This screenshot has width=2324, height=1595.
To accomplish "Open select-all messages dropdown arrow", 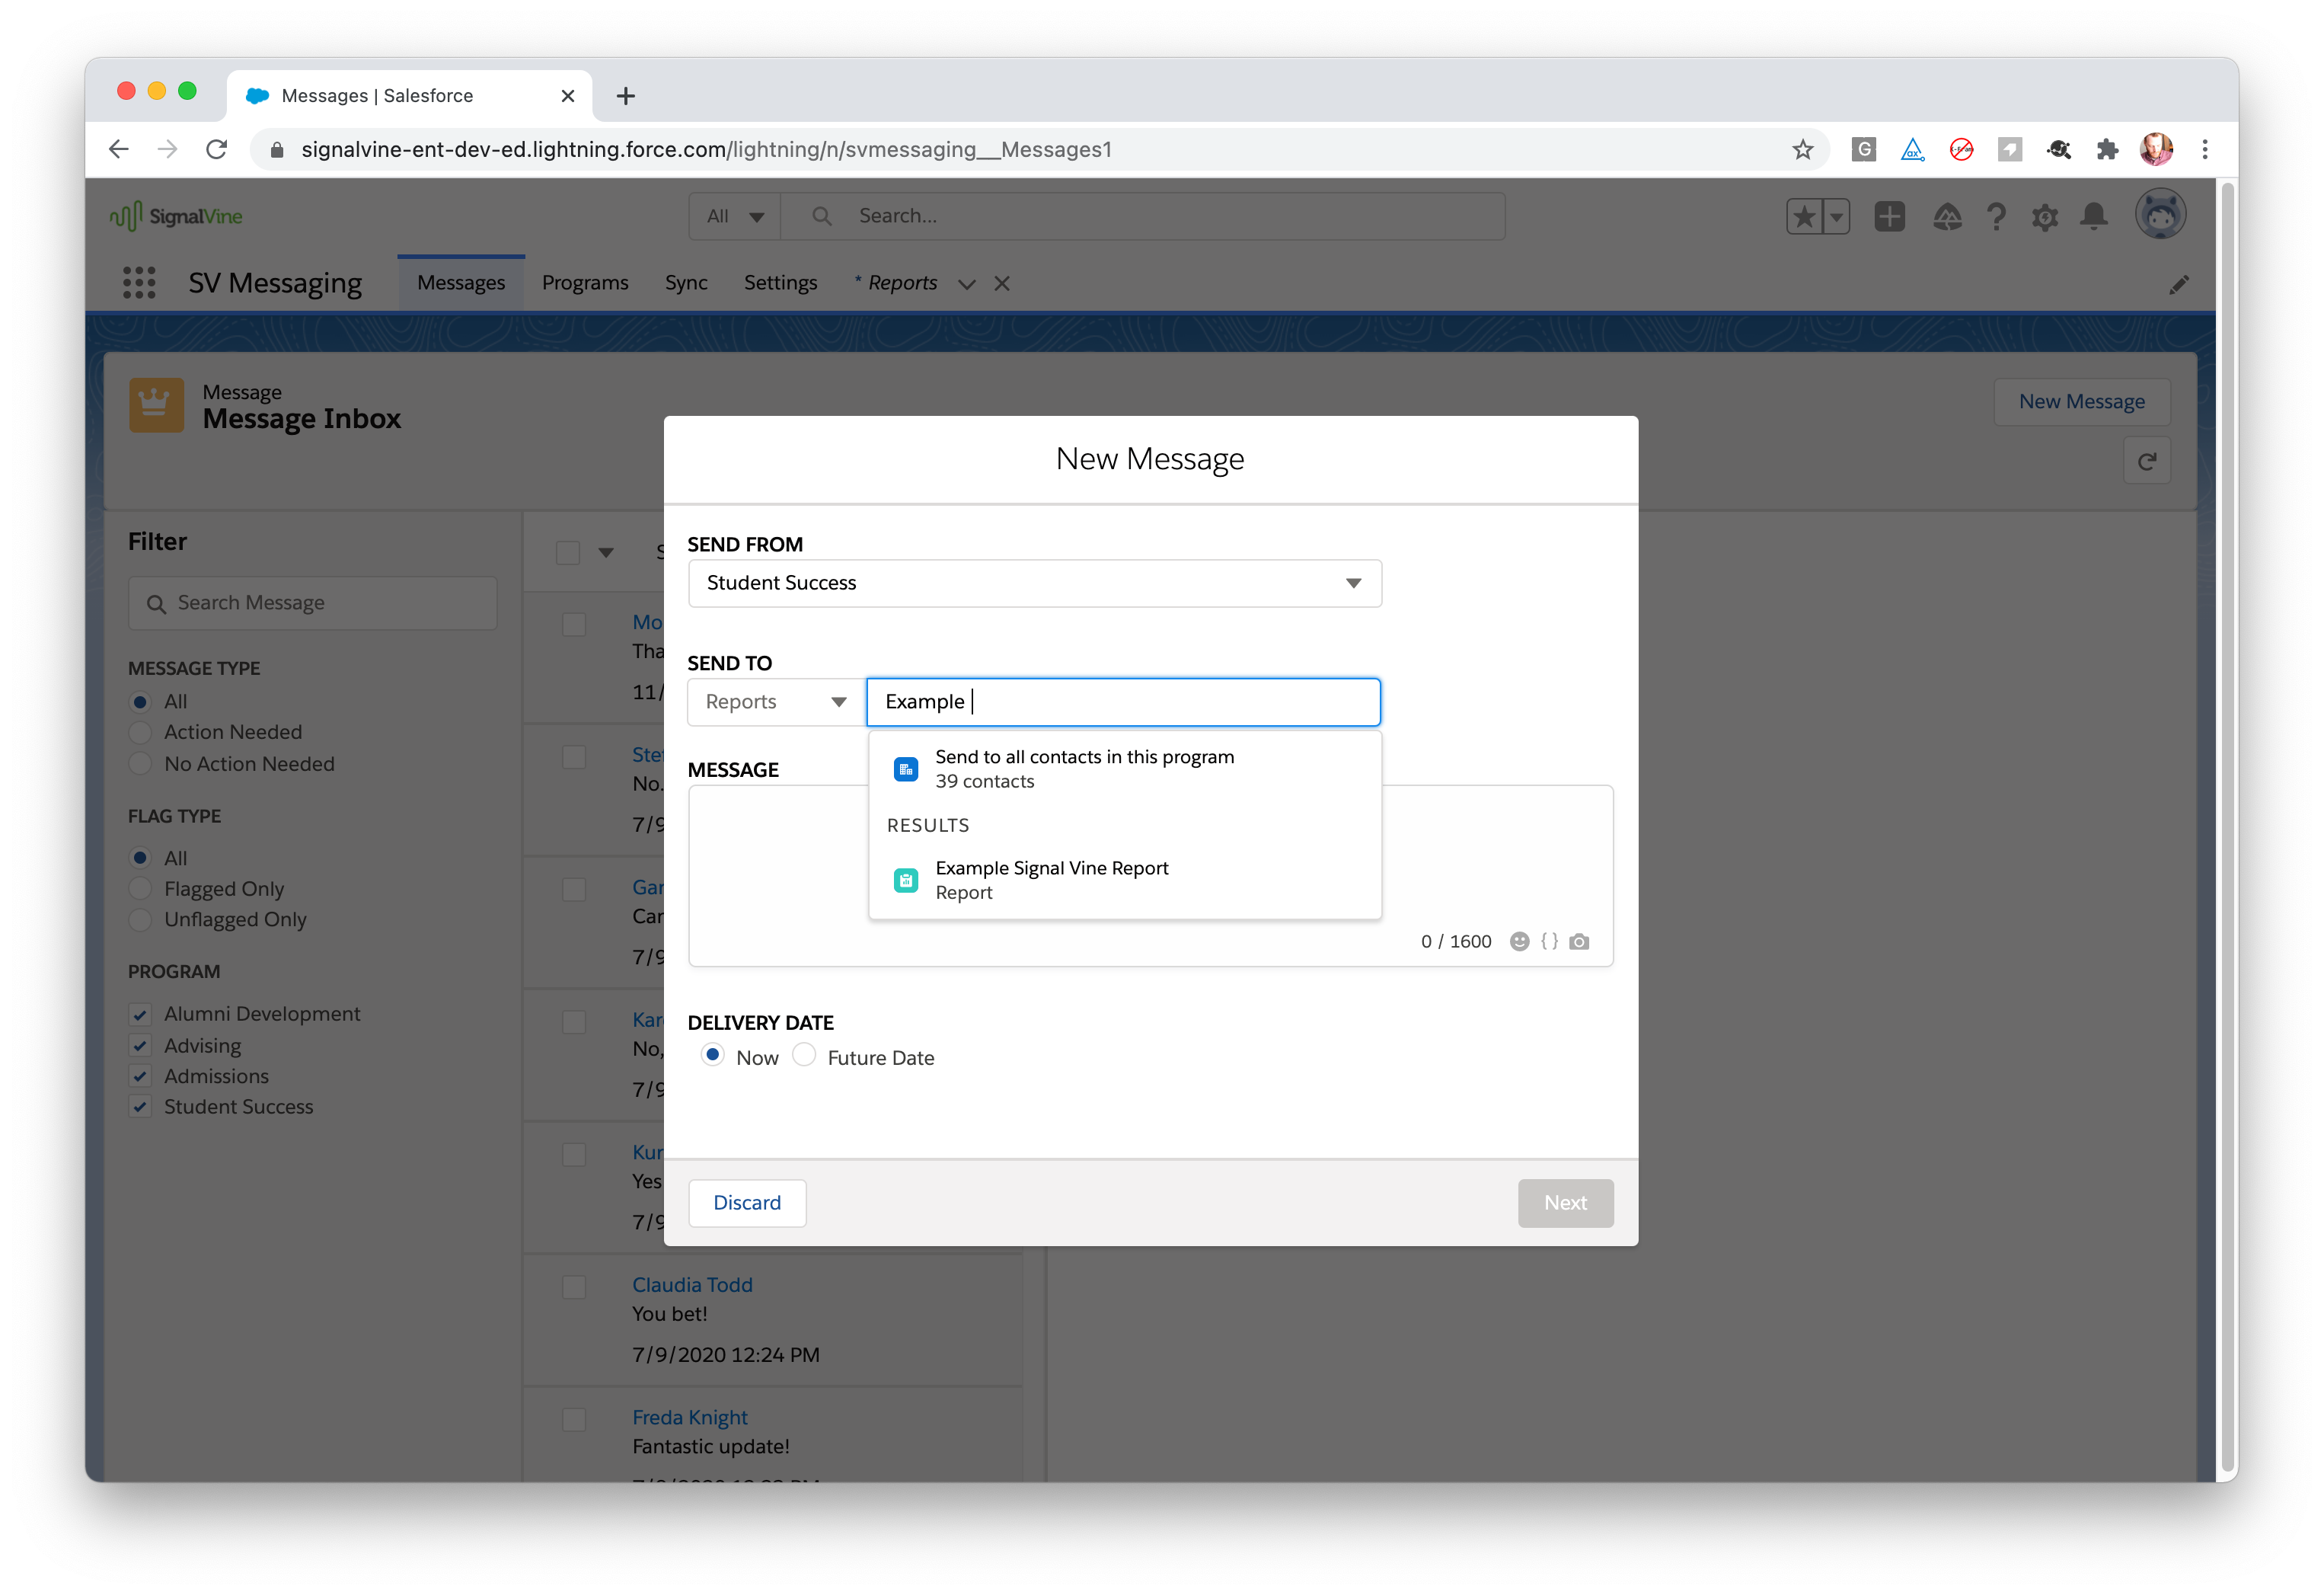I will point(606,552).
